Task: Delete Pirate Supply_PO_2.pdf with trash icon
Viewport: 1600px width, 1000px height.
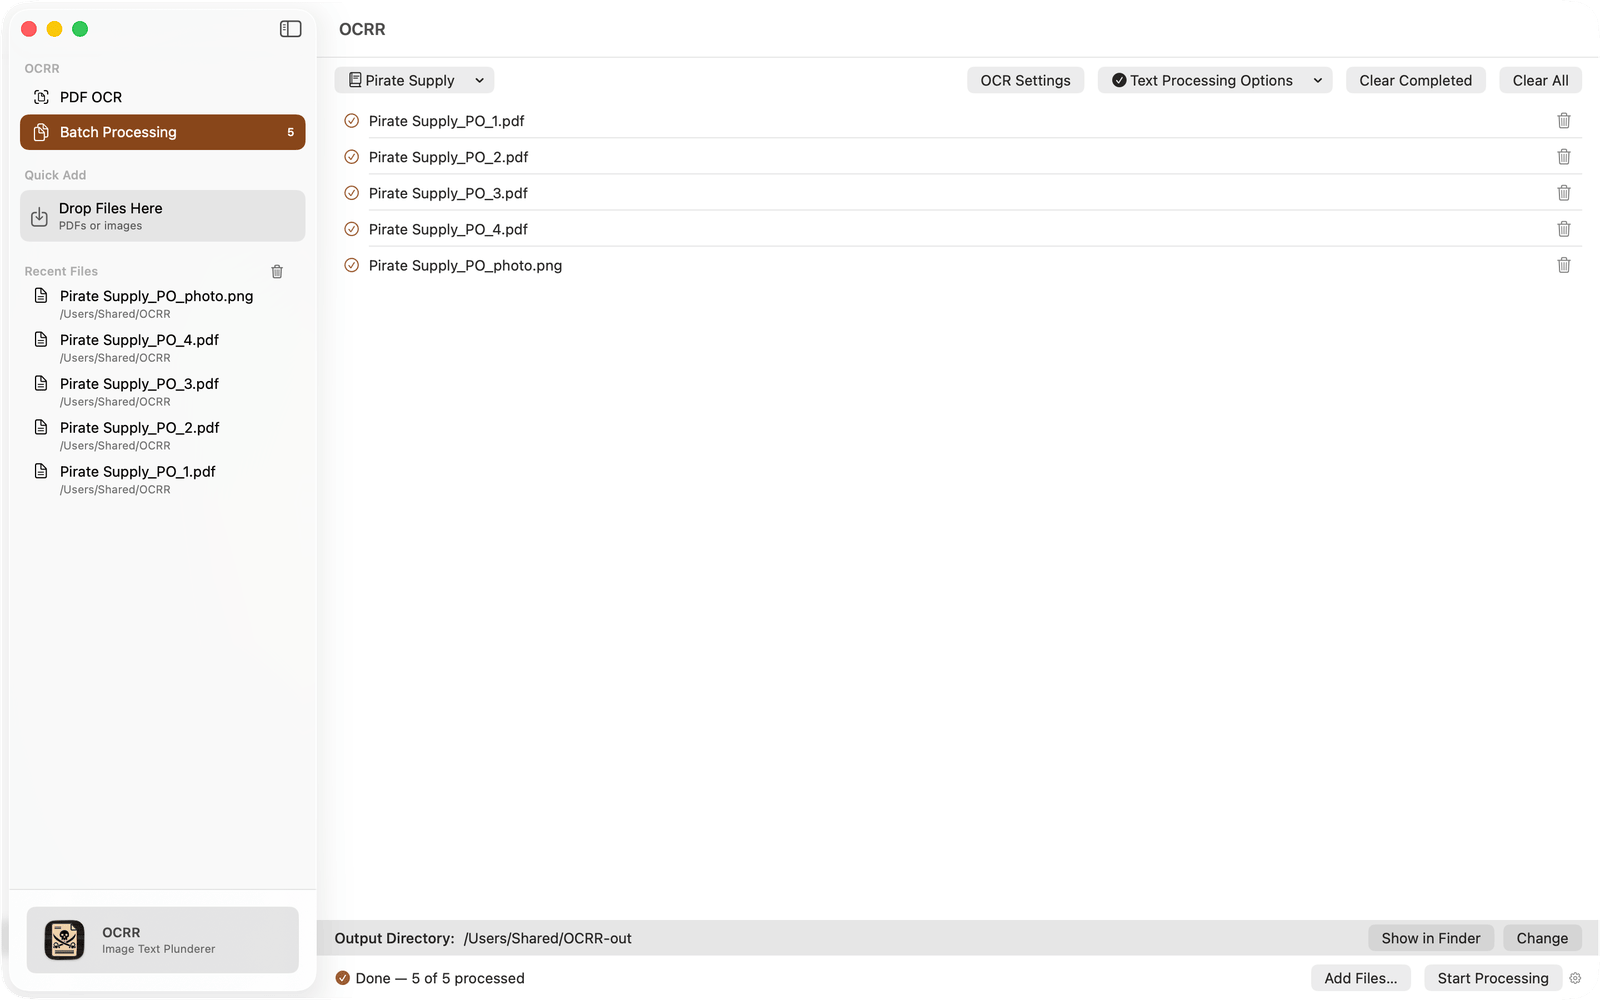Action: 1564,157
